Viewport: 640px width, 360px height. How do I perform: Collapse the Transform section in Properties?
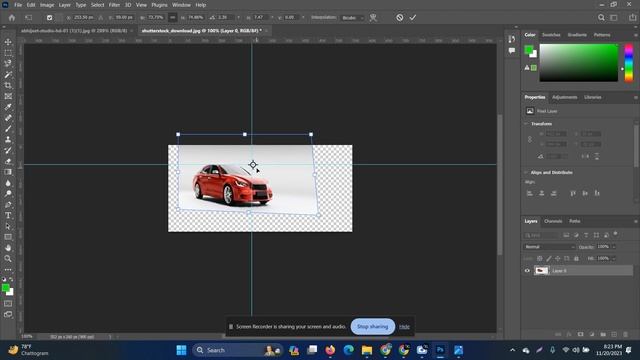[526, 124]
